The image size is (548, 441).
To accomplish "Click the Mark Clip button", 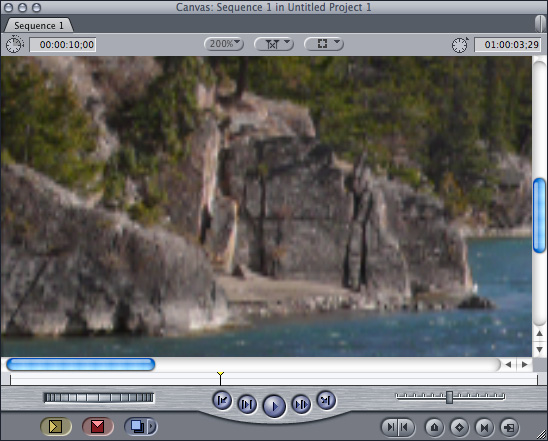I will [484, 427].
